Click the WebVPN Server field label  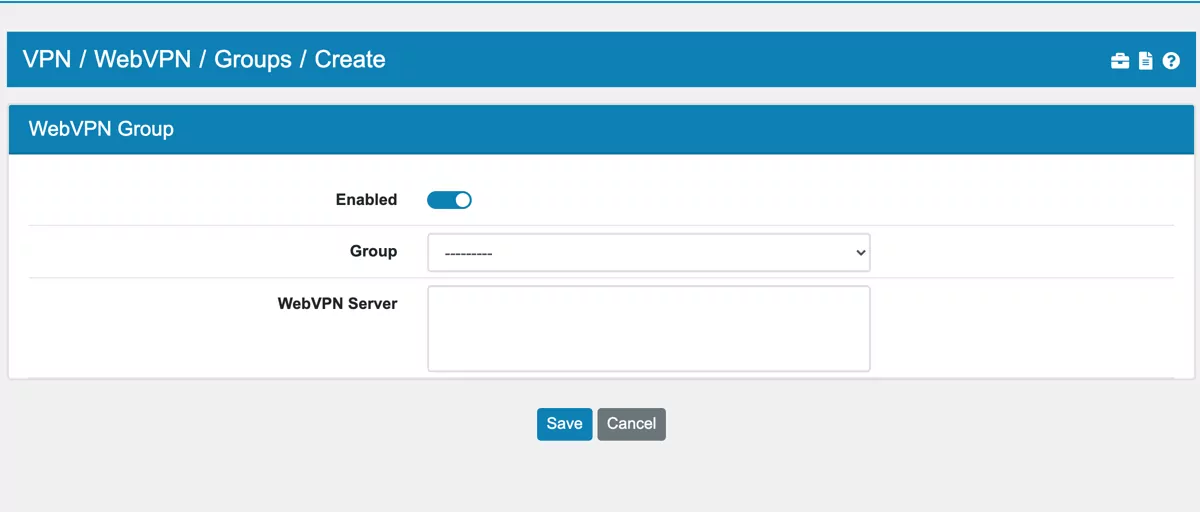(x=337, y=304)
